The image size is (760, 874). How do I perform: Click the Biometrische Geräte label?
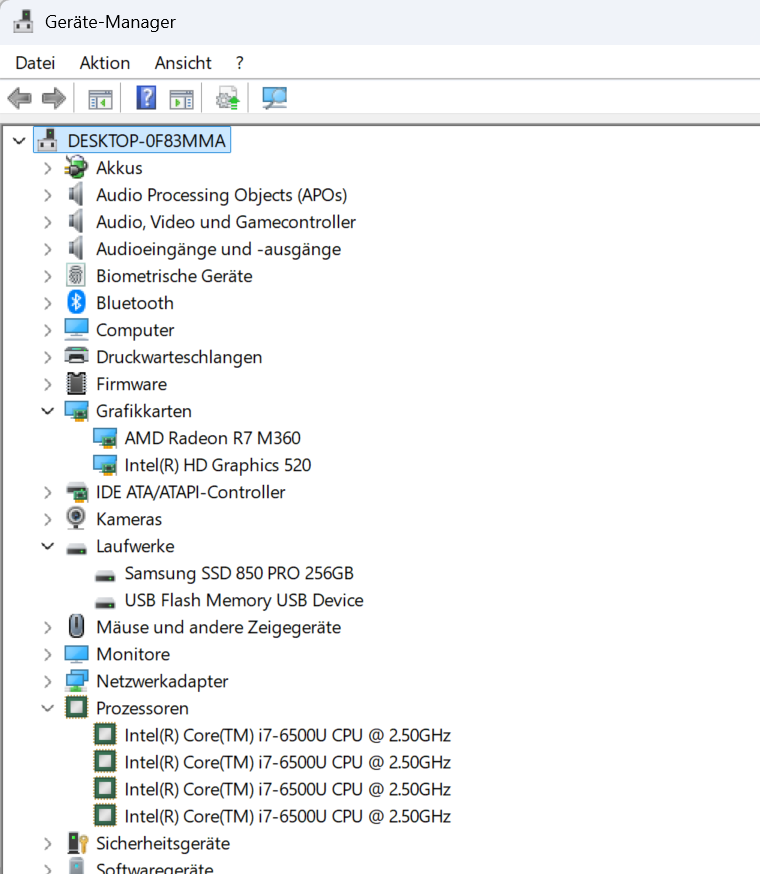pos(174,276)
